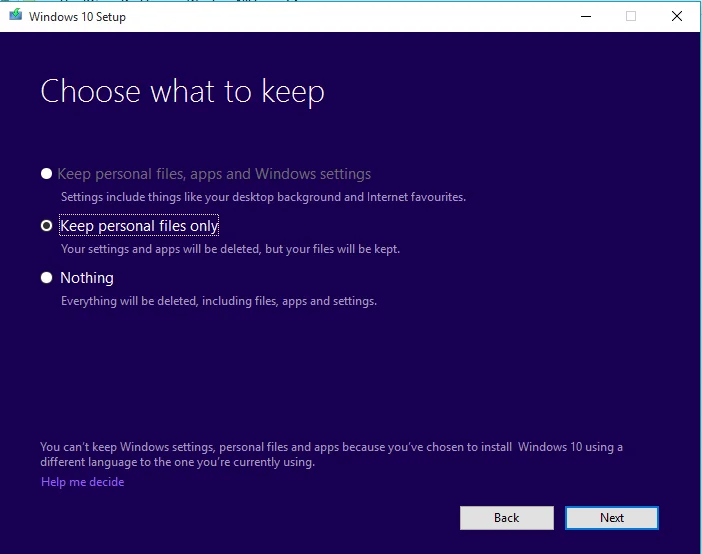This screenshot has height=554, width=702.
Task: Select the 'Nothing' radio circle
Action: pyautogui.click(x=46, y=278)
